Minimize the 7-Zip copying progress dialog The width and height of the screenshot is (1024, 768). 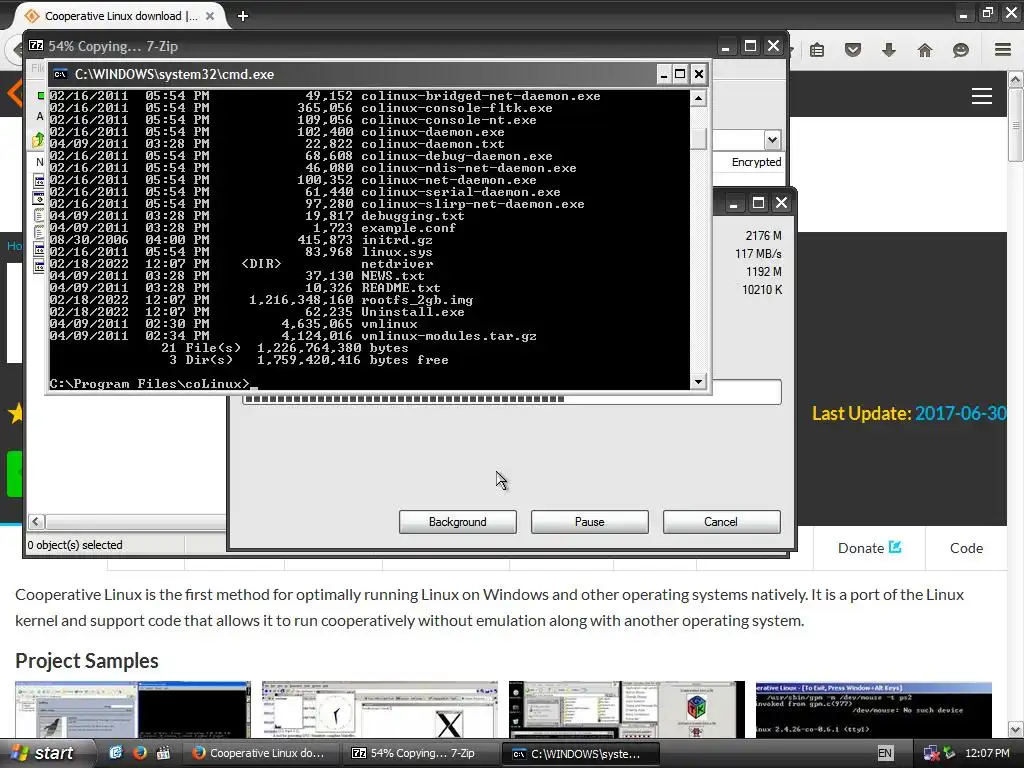click(x=733, y=203)
